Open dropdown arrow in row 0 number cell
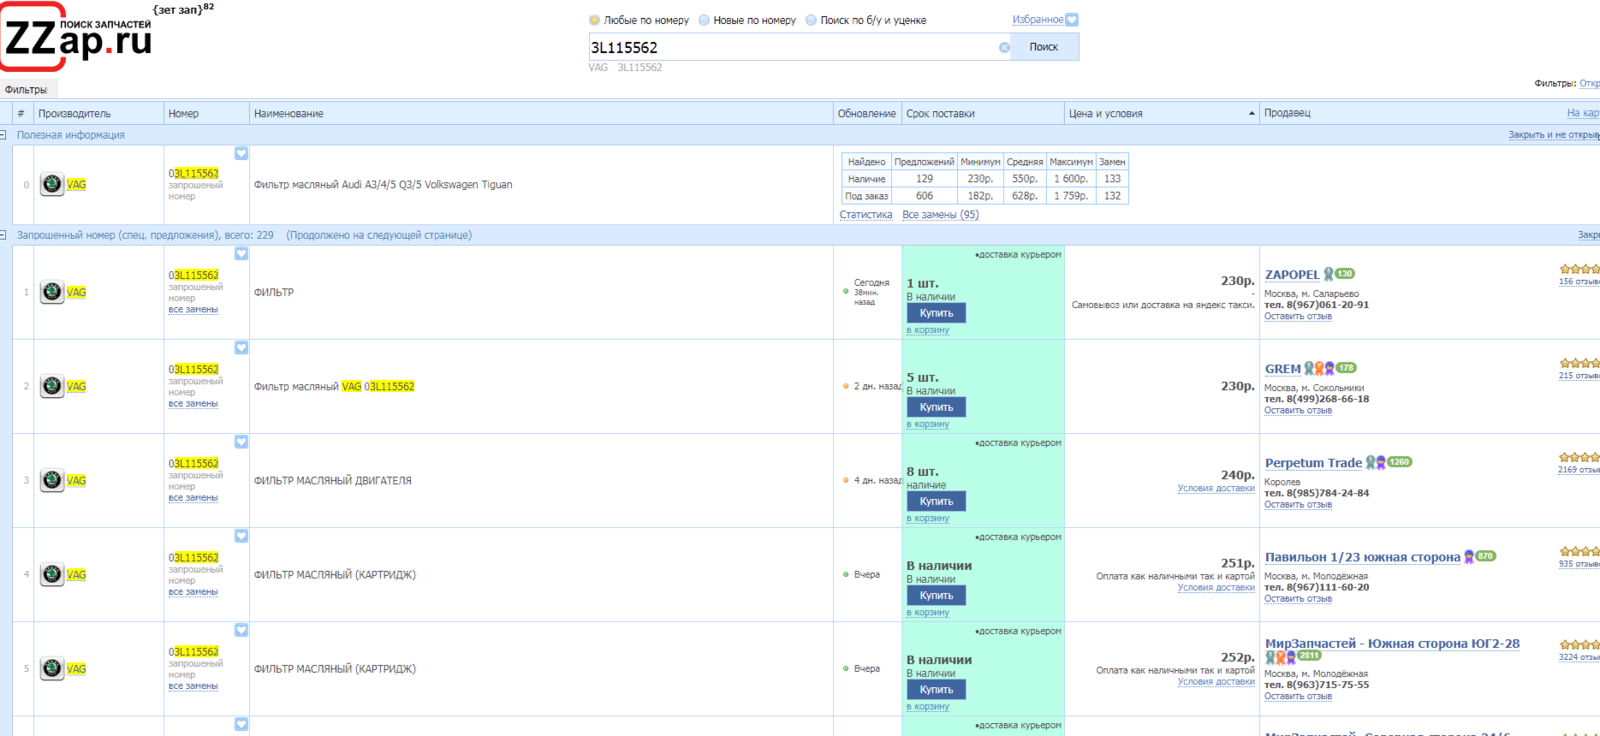Viewport: 1600px width, 736px height. point(241,153)
